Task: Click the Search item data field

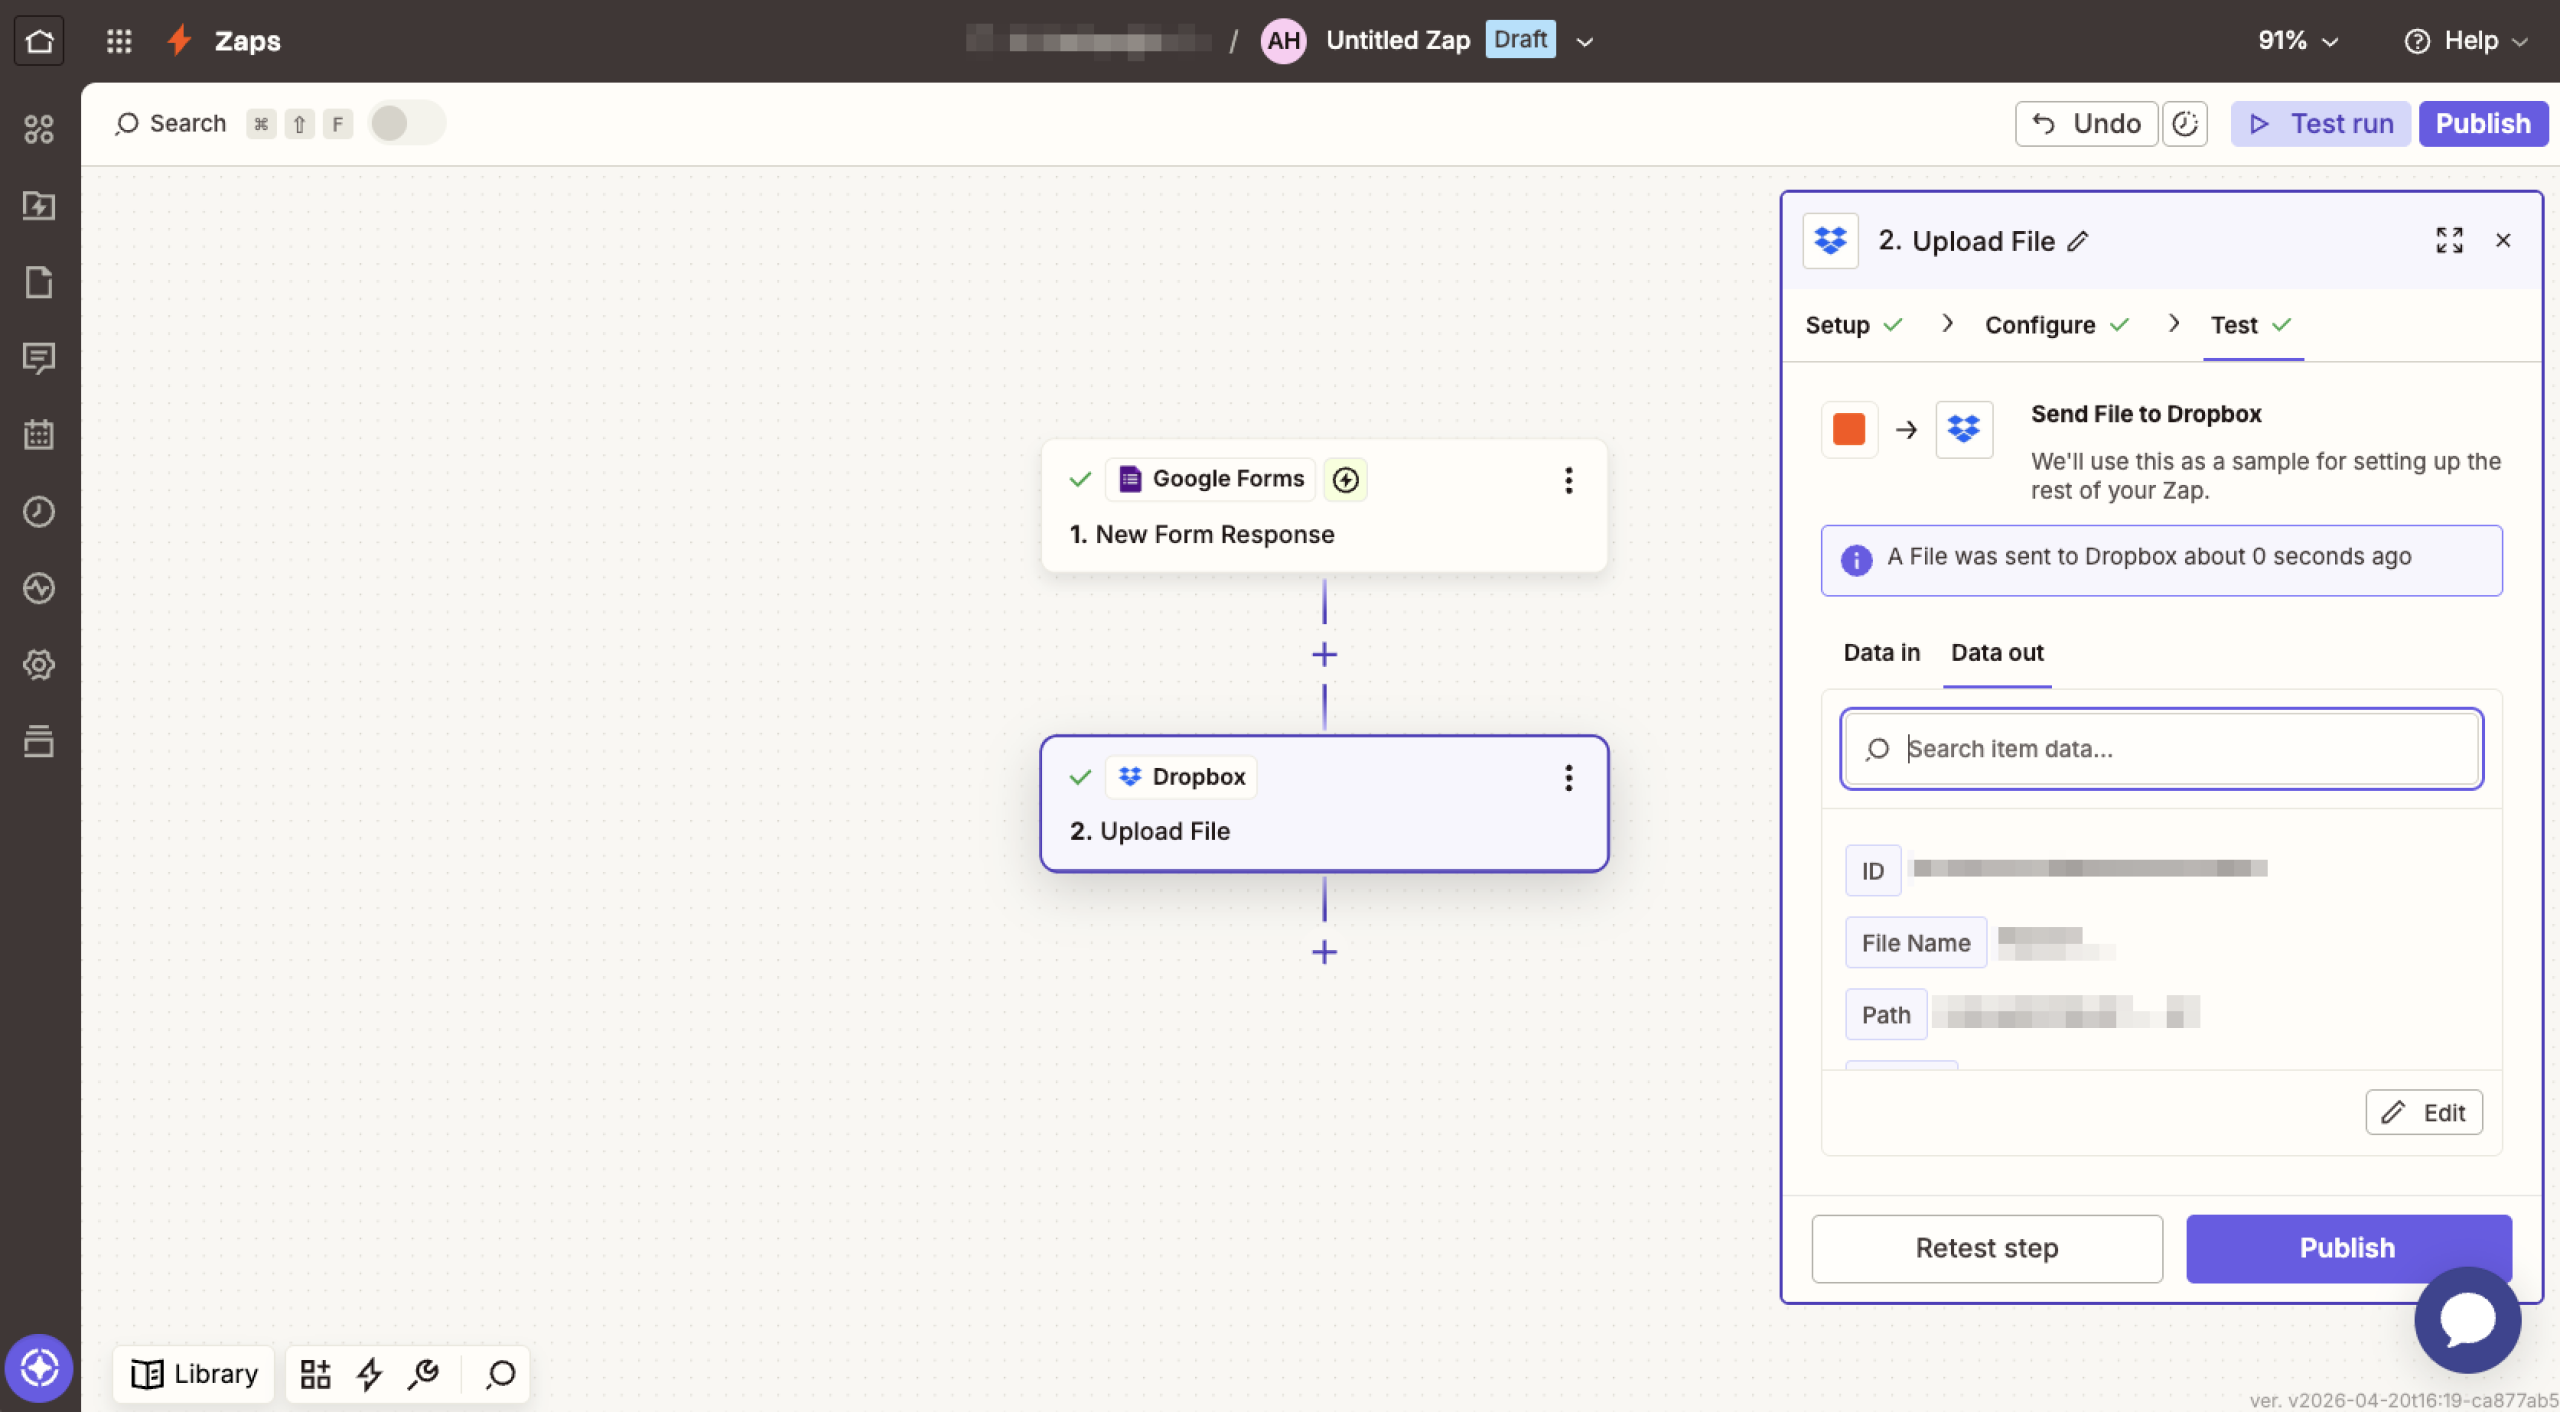Action: point(2160,748)
